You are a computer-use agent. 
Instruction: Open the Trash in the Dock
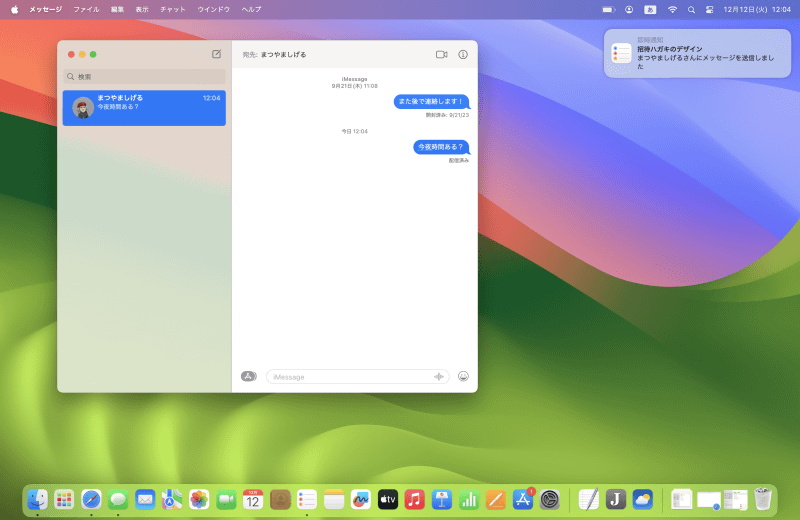point(763,499)
